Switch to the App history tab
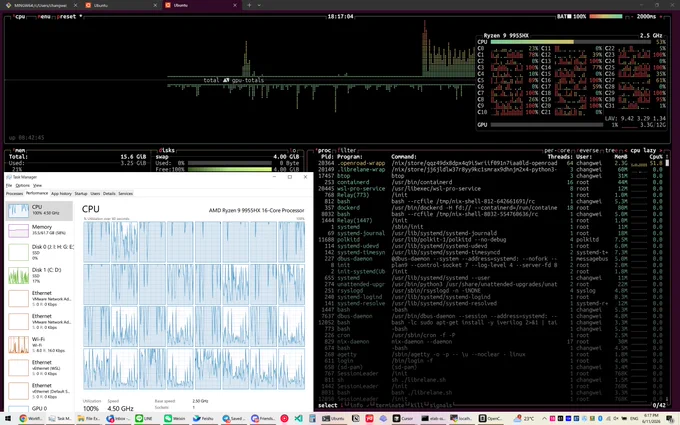680x425 pixels. pyautogui.click(x=61, y=193)
